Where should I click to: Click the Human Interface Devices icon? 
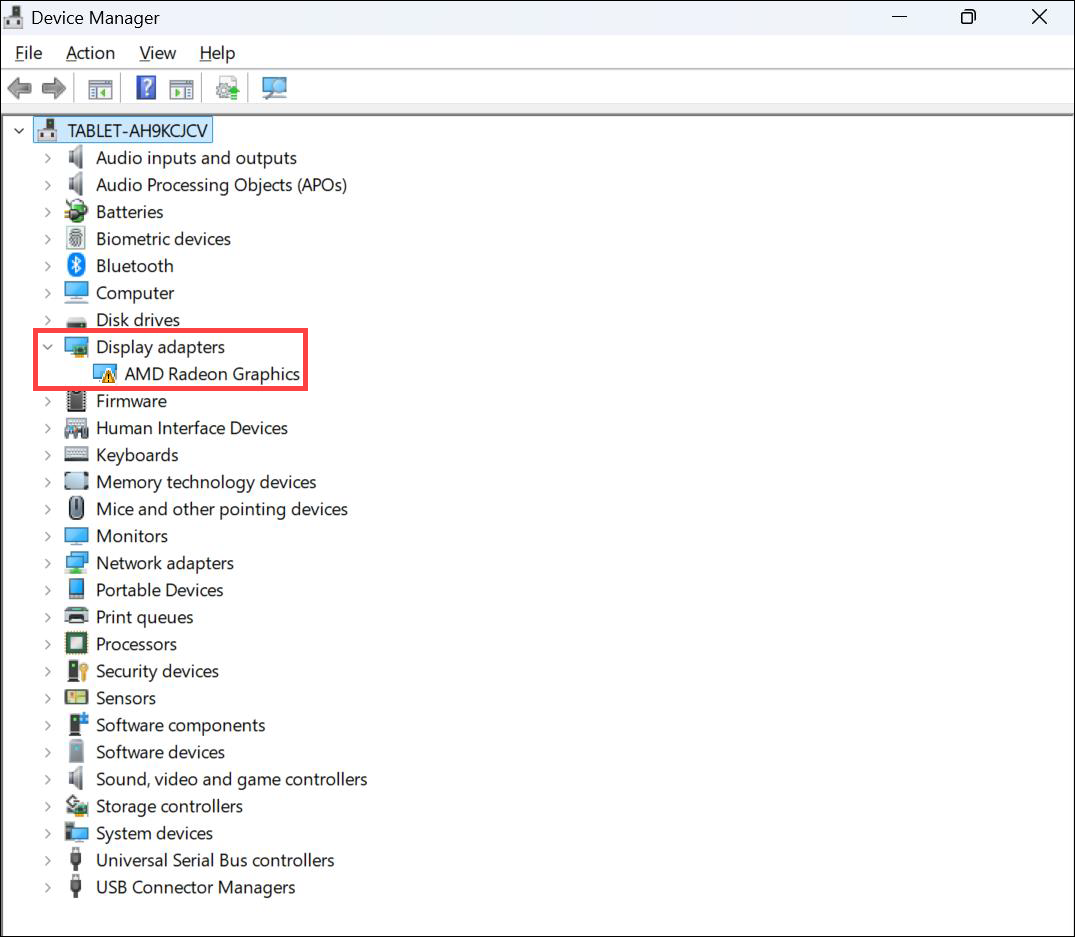click(x=76, y=428)
